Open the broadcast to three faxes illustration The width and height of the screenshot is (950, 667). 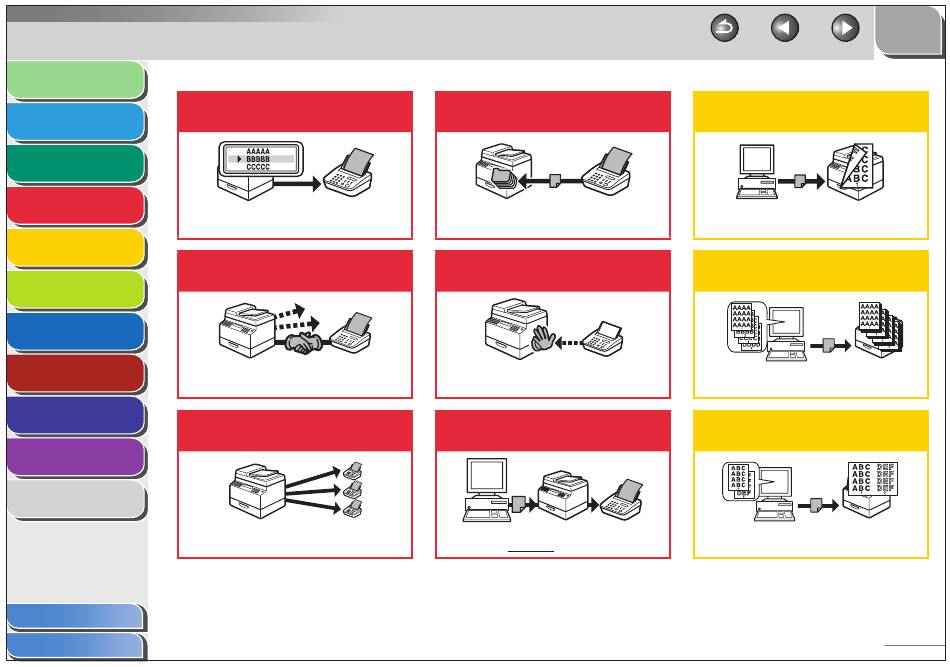coord(295,489)
